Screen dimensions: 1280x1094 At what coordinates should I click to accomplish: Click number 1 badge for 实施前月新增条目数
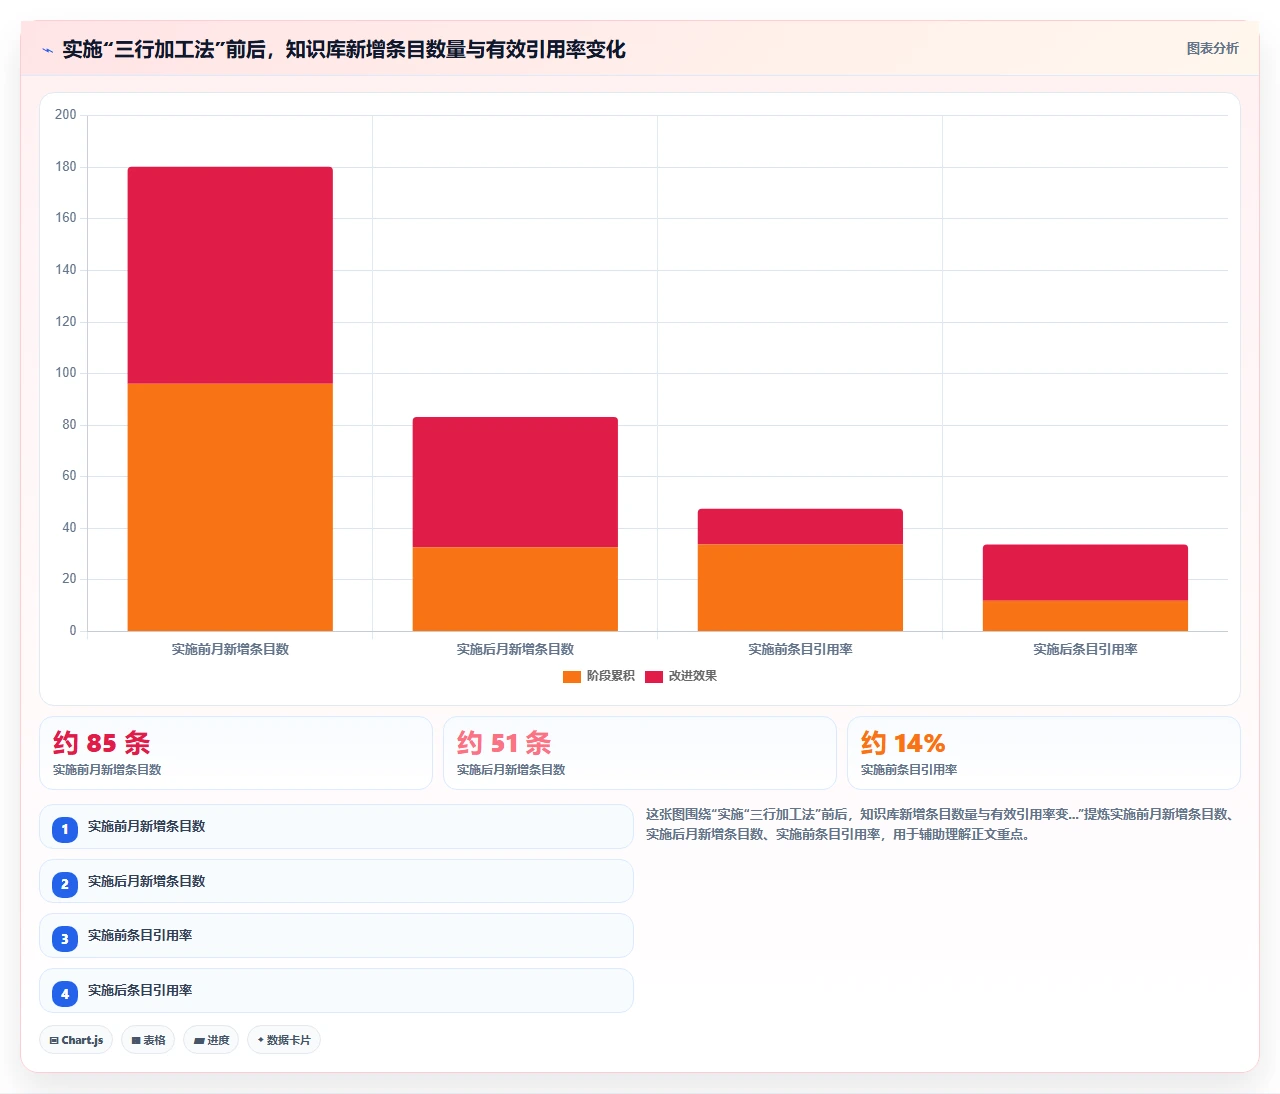[65, 829]
